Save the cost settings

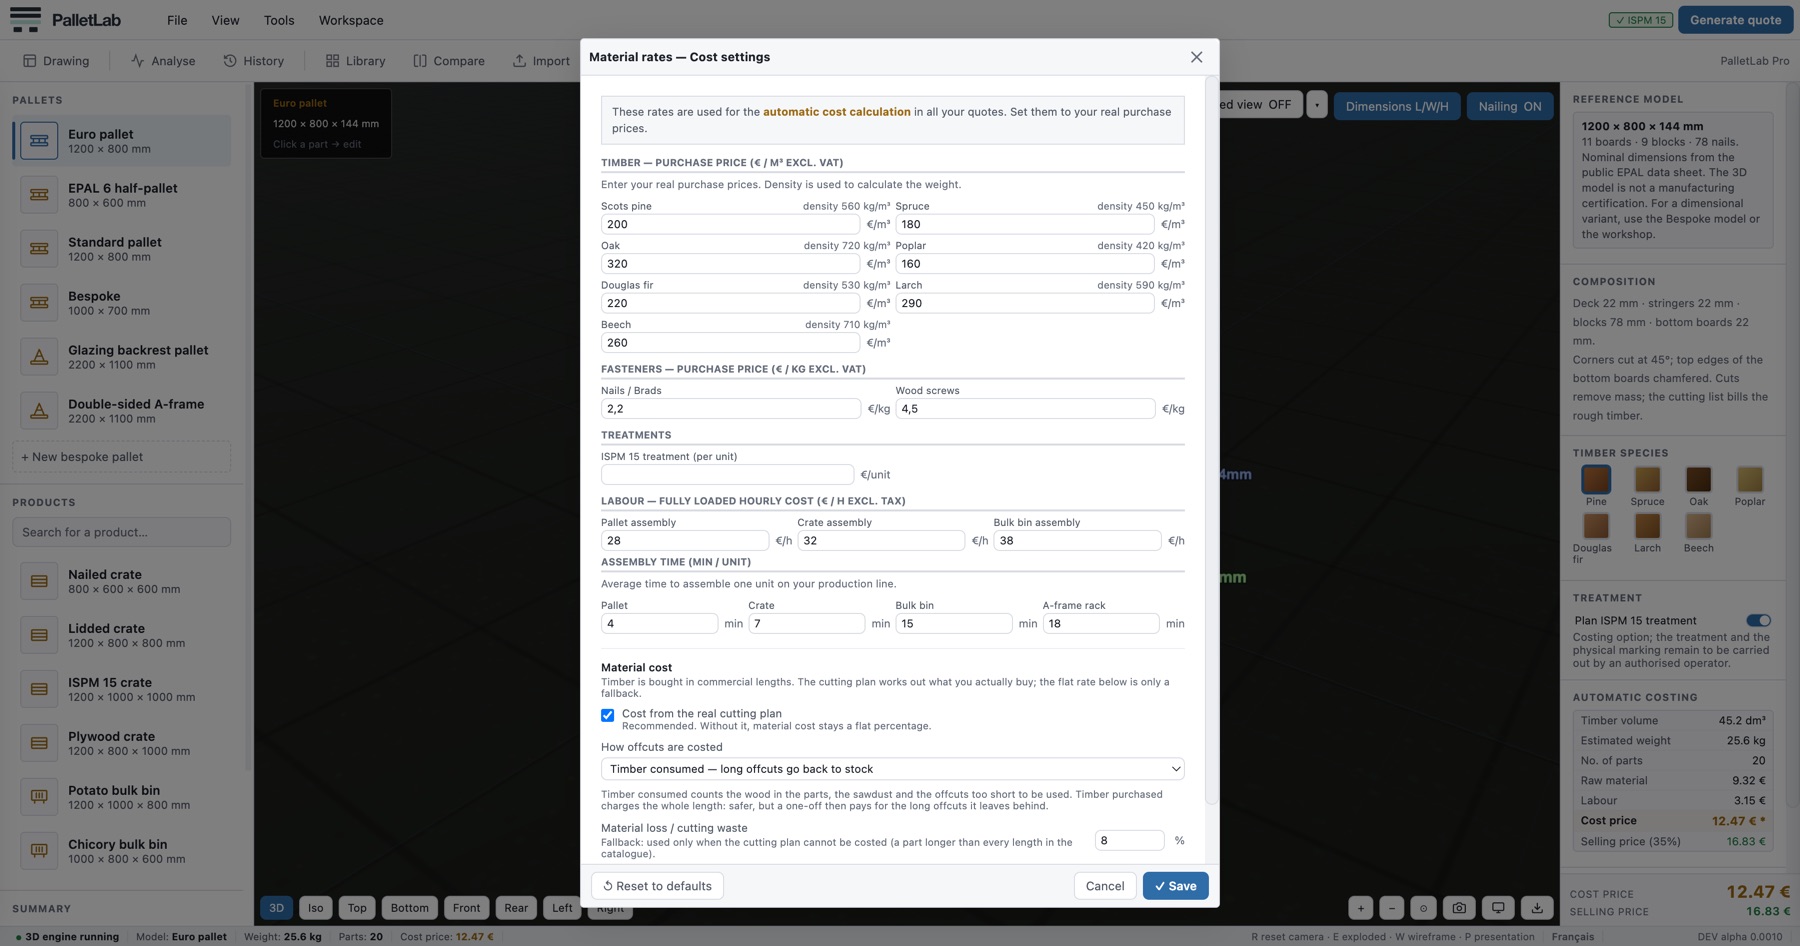click(x=1175, y=886)
